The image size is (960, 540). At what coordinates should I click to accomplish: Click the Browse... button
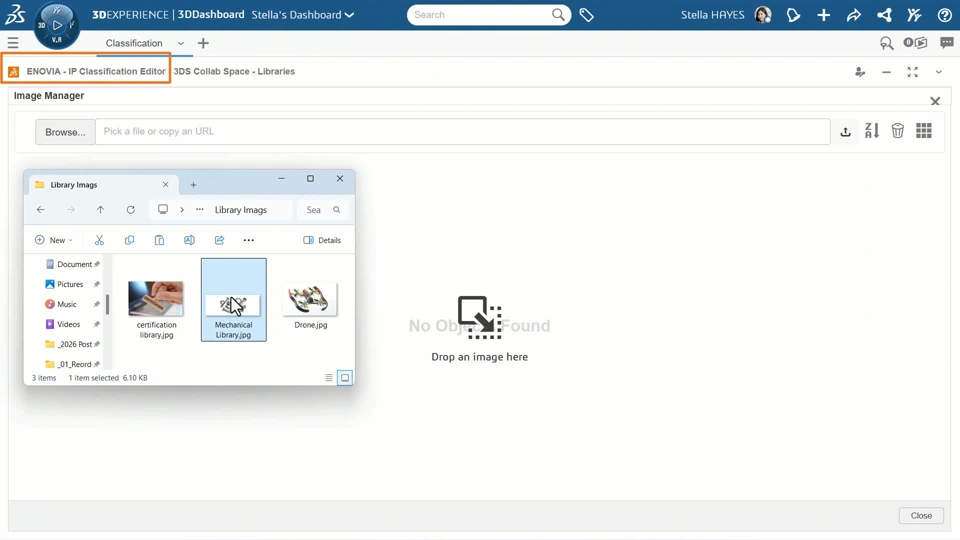65,132
